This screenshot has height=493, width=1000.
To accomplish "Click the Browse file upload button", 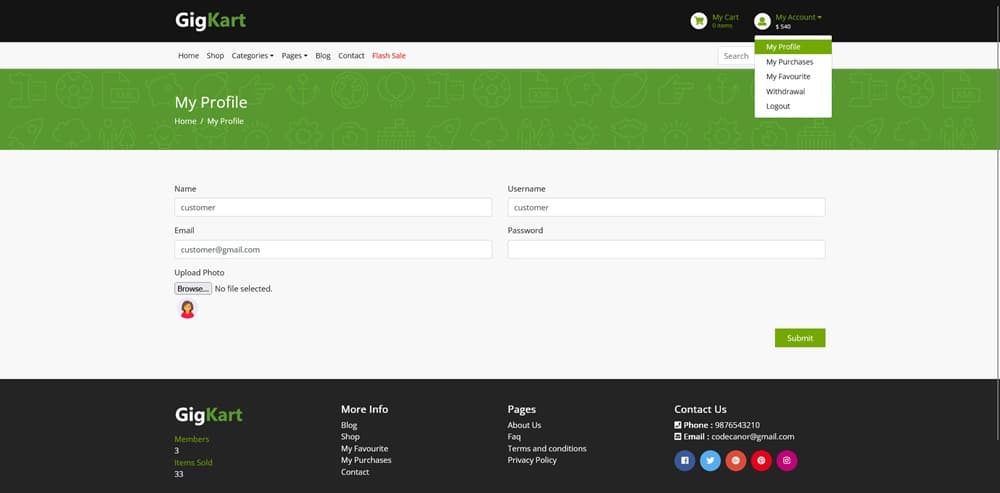I will click(x=193, y=289).
